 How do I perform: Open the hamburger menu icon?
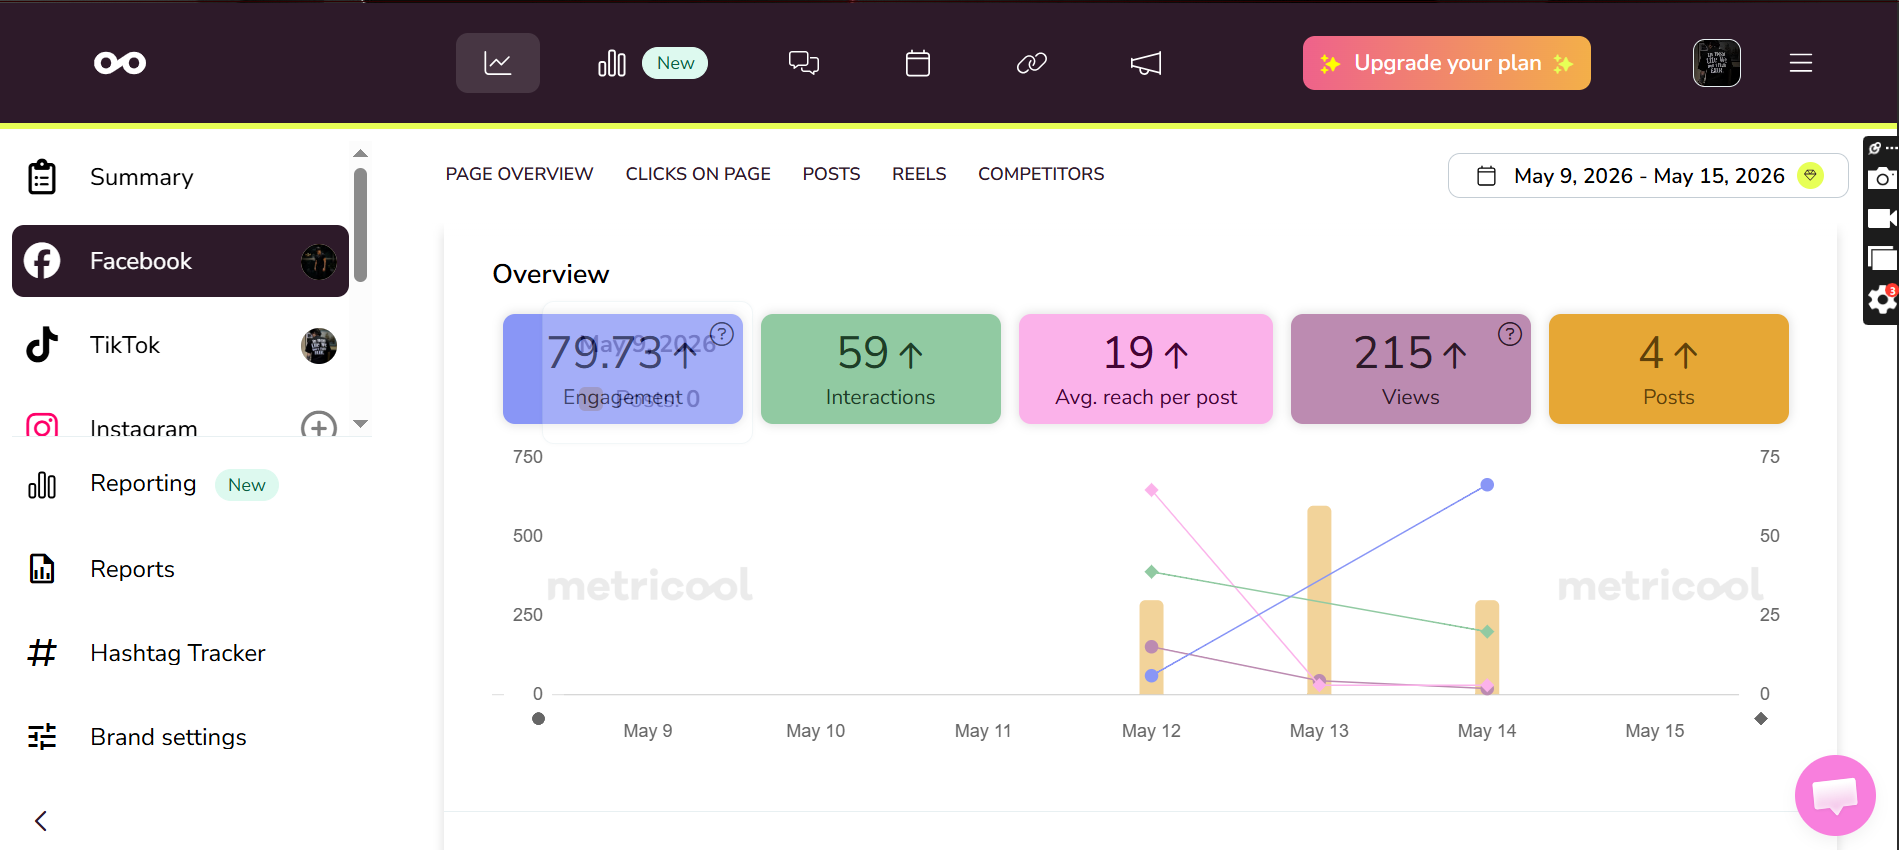pyautogui.click(x=1801, y=63)
